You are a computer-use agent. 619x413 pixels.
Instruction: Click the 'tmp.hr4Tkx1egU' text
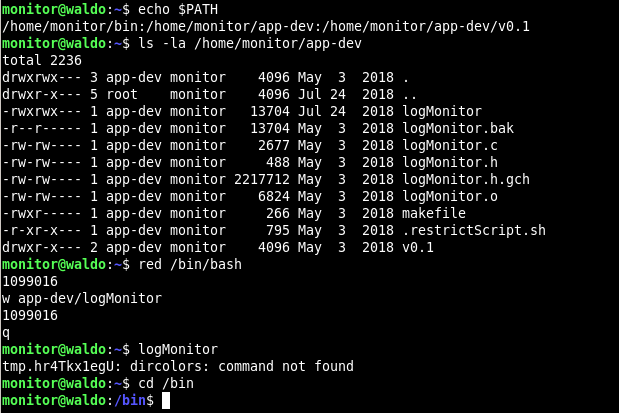point(58,366)
